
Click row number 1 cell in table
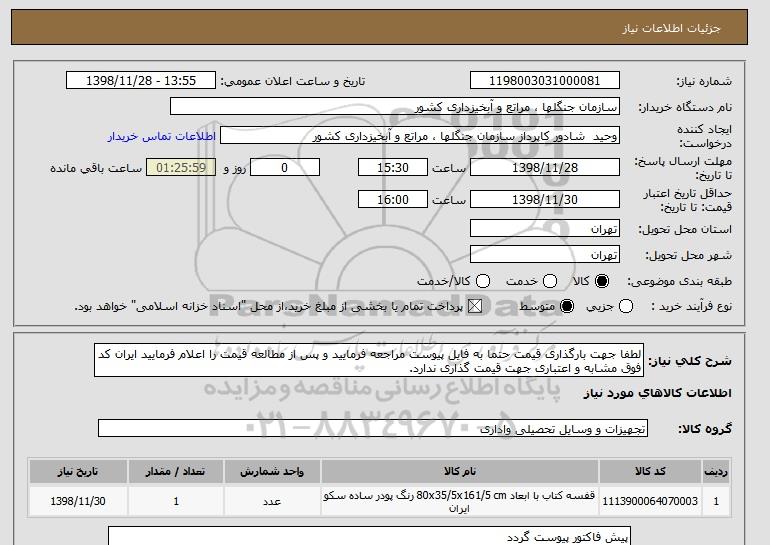(716, 501)
